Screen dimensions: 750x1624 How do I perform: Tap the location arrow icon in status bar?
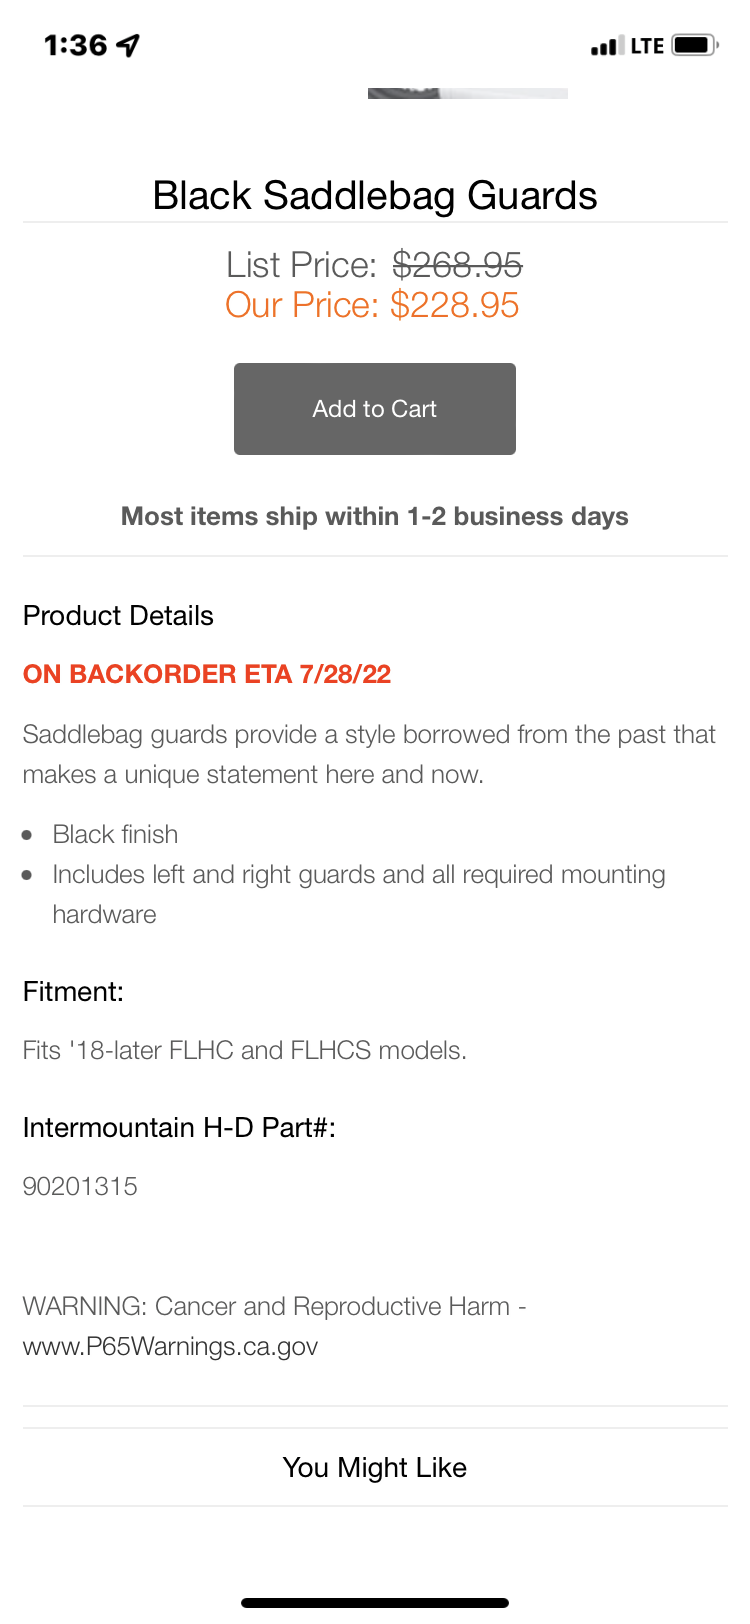tap(128, 45)
